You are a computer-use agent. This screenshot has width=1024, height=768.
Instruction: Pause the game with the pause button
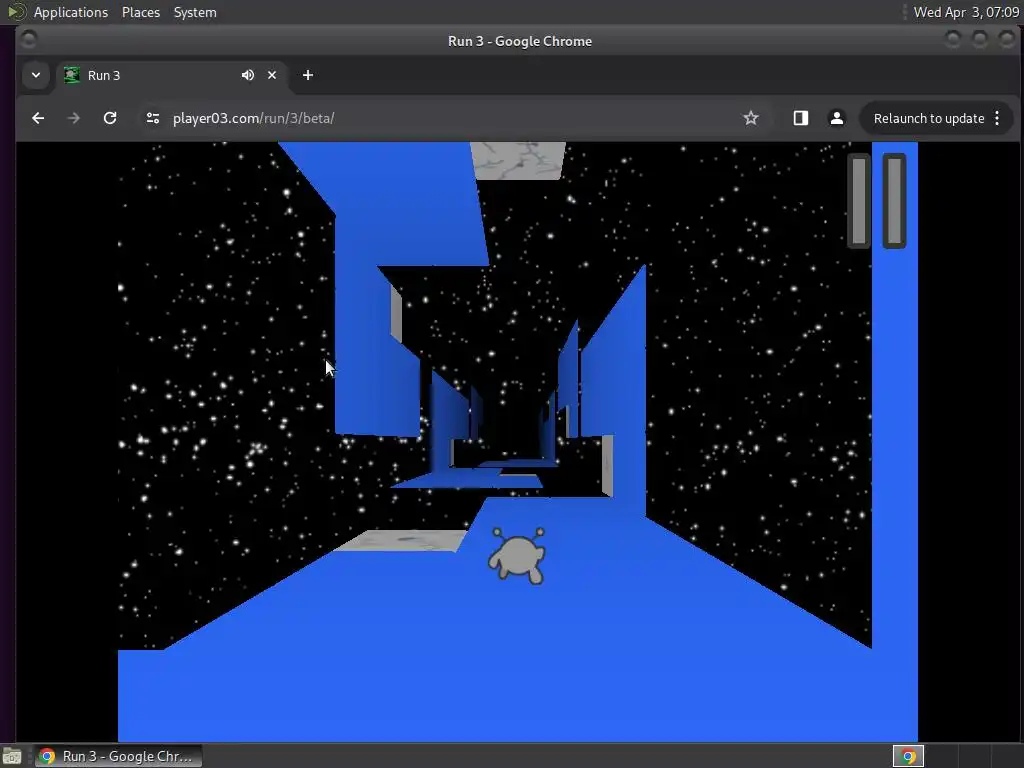[877, 201]
